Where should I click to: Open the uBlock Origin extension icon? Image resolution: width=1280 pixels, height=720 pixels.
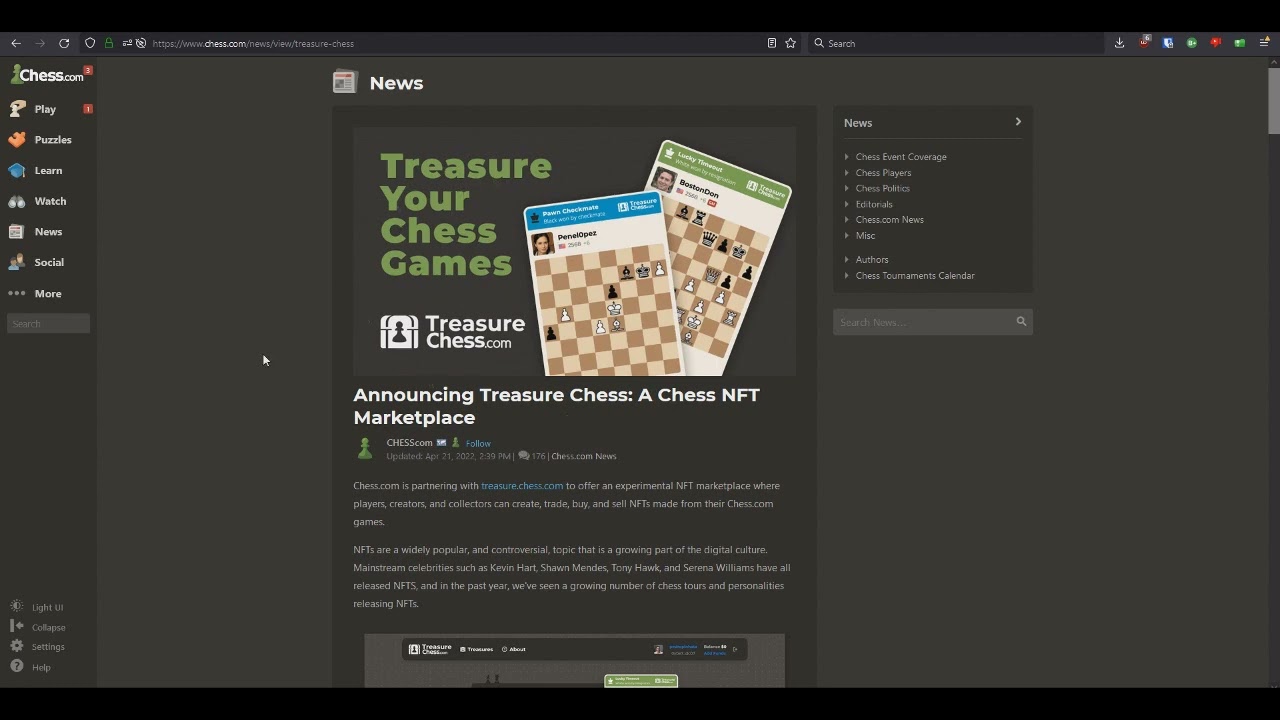[1144, 43]
